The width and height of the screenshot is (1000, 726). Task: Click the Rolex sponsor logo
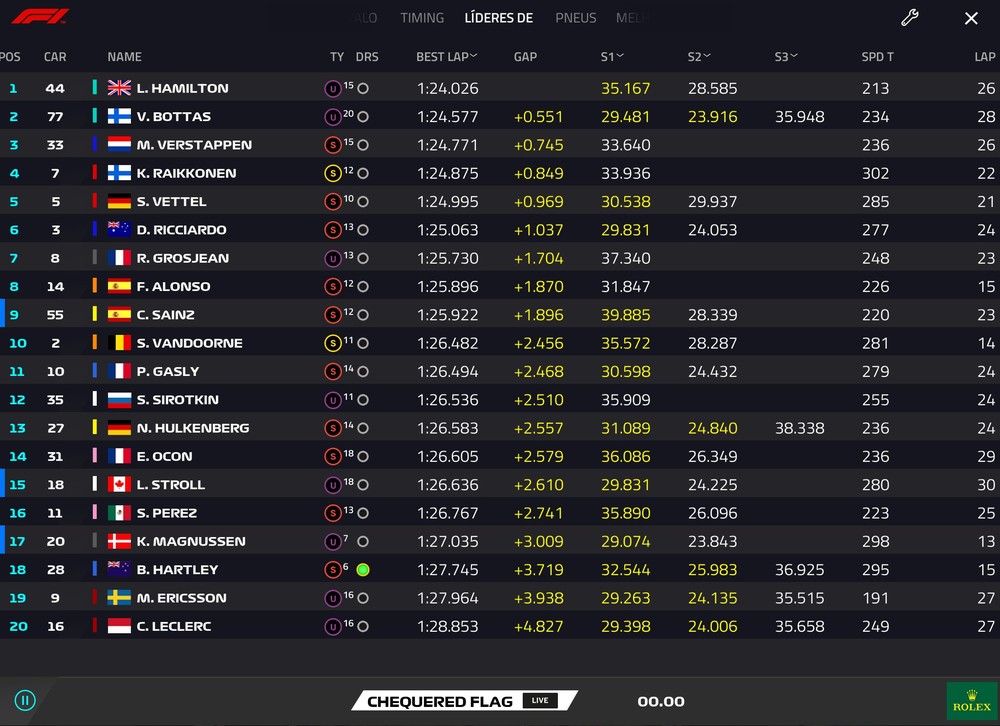pyautogui.click(x=971, y=700)
